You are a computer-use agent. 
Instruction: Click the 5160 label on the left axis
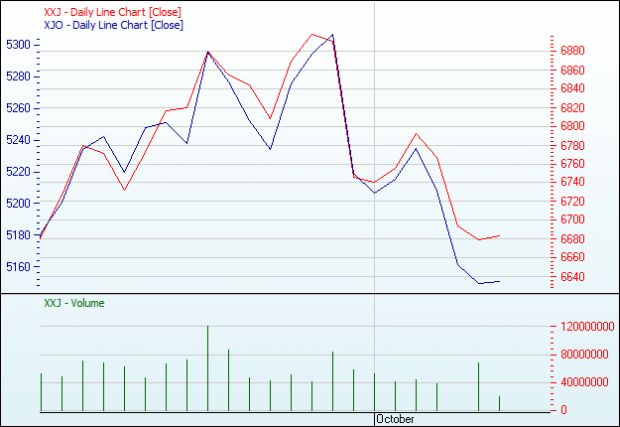pos(18,266)
